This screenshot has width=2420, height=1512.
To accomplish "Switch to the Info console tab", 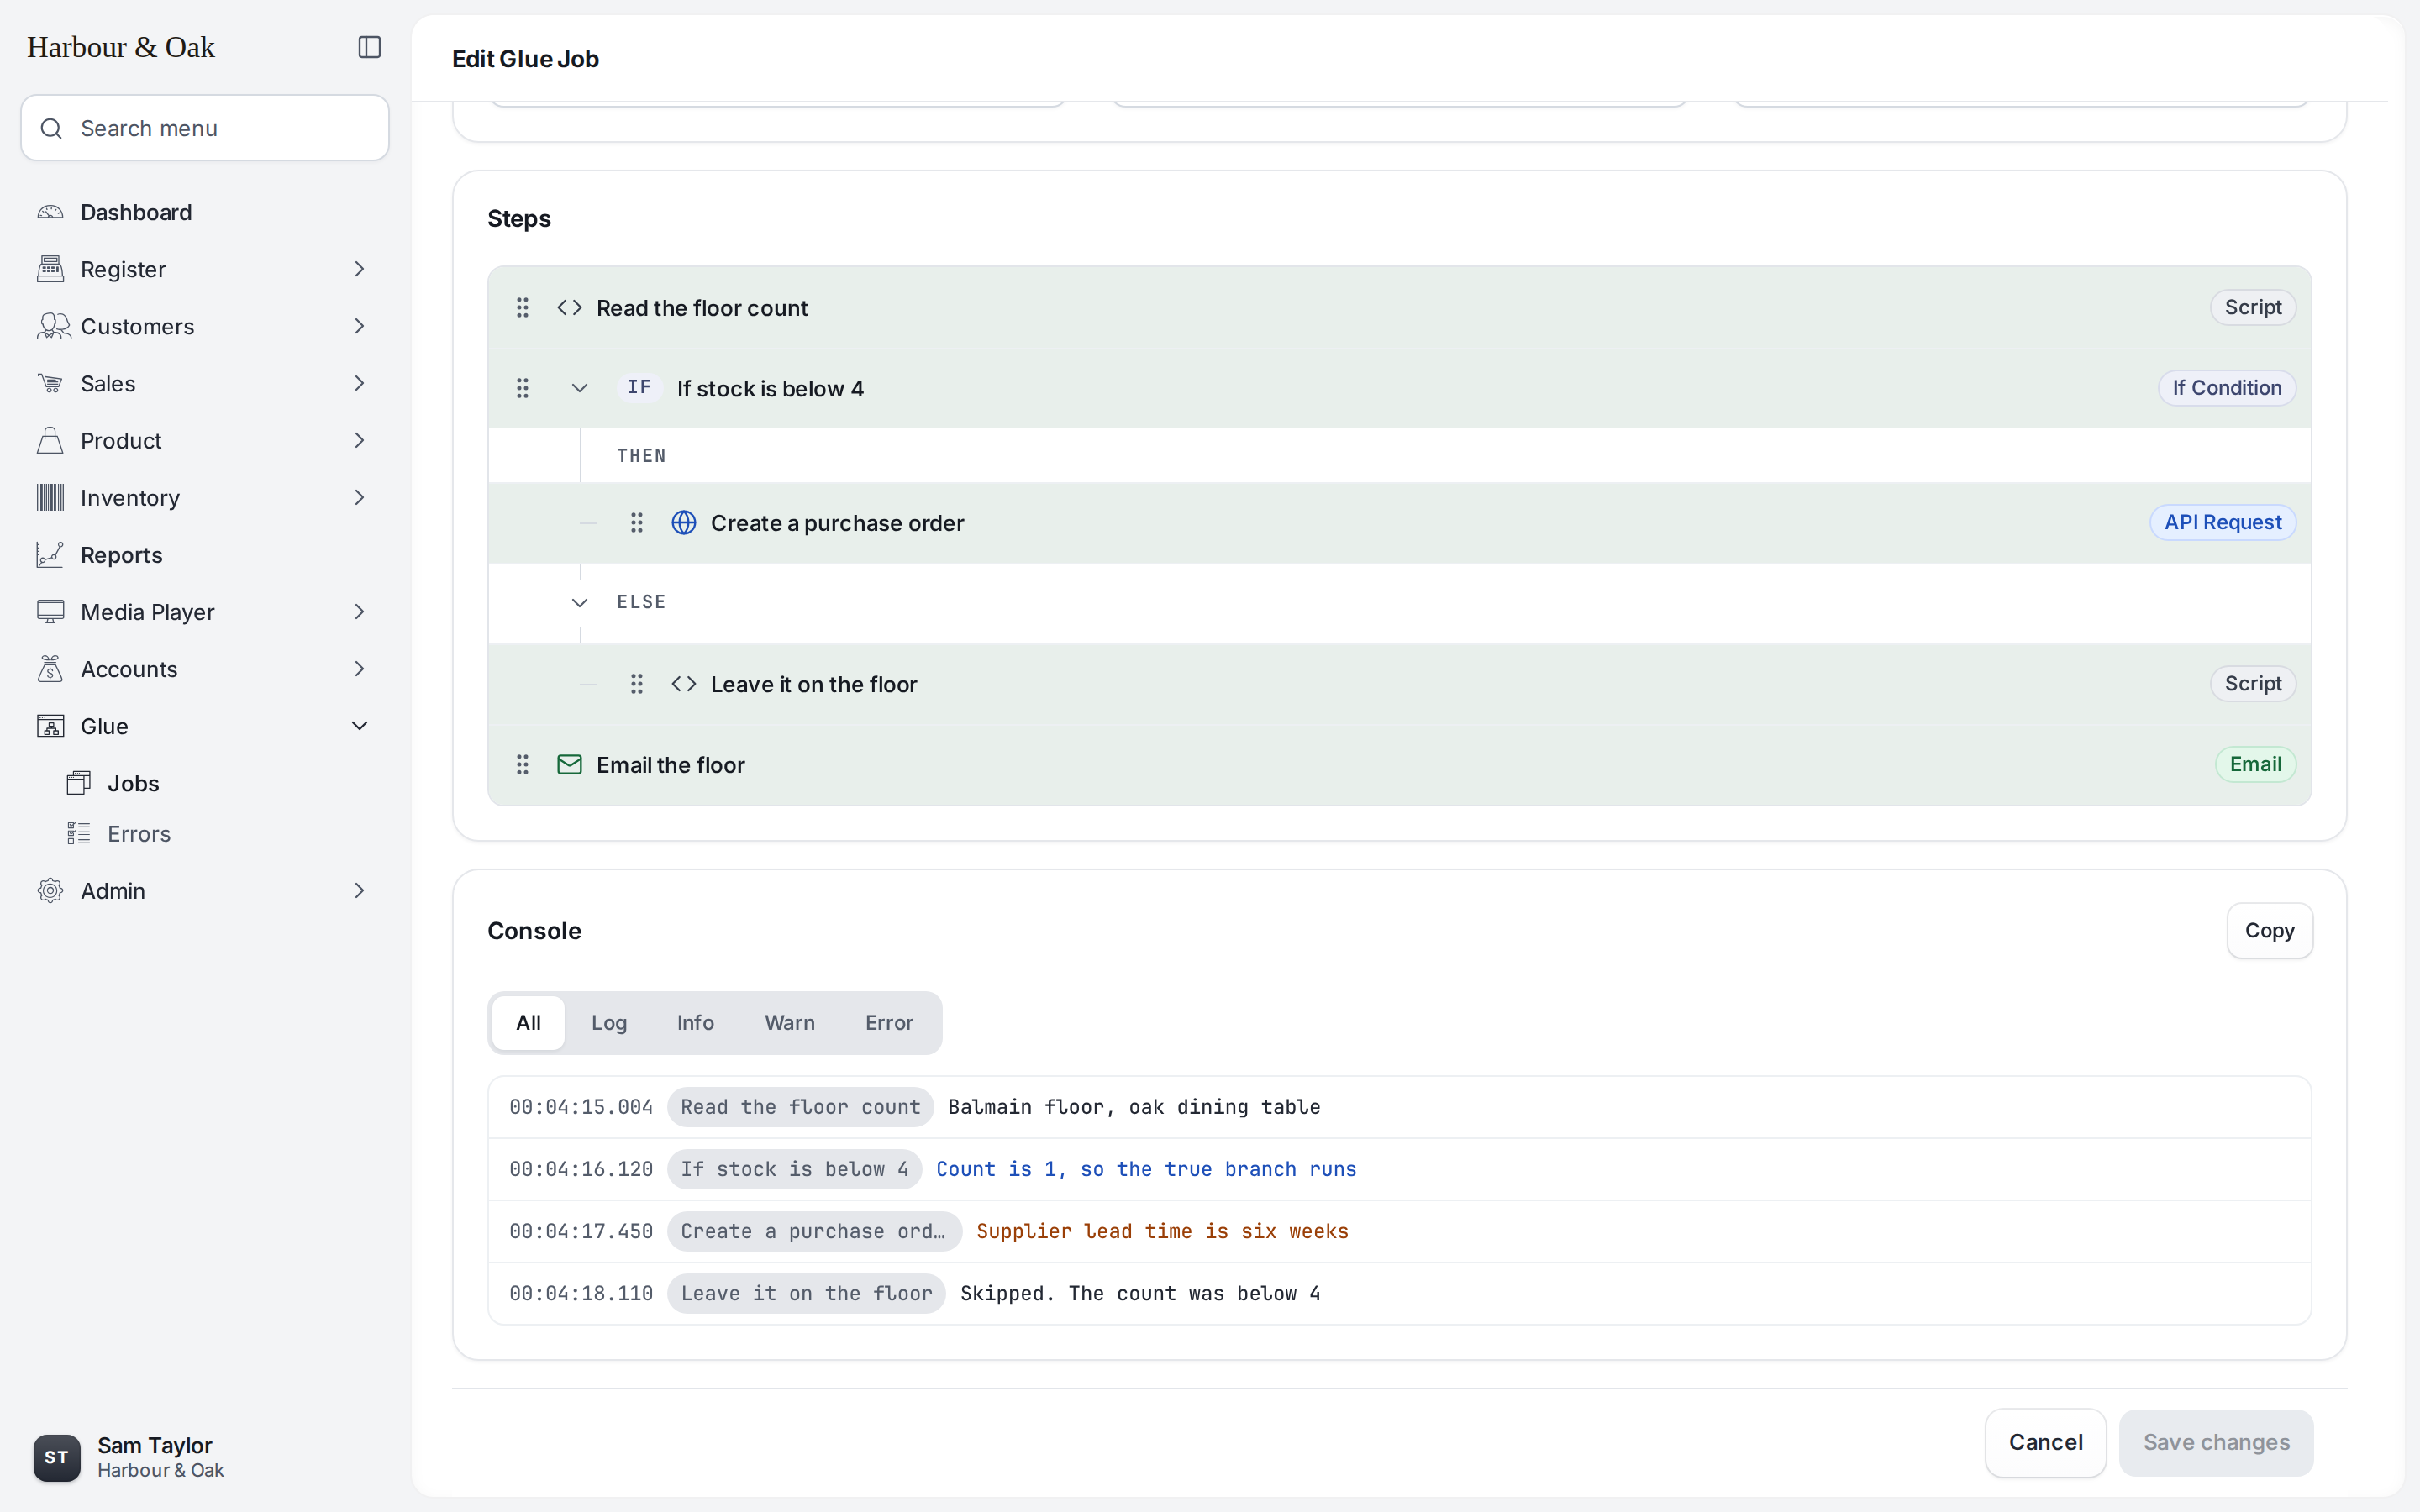I will click(695, 1023).
